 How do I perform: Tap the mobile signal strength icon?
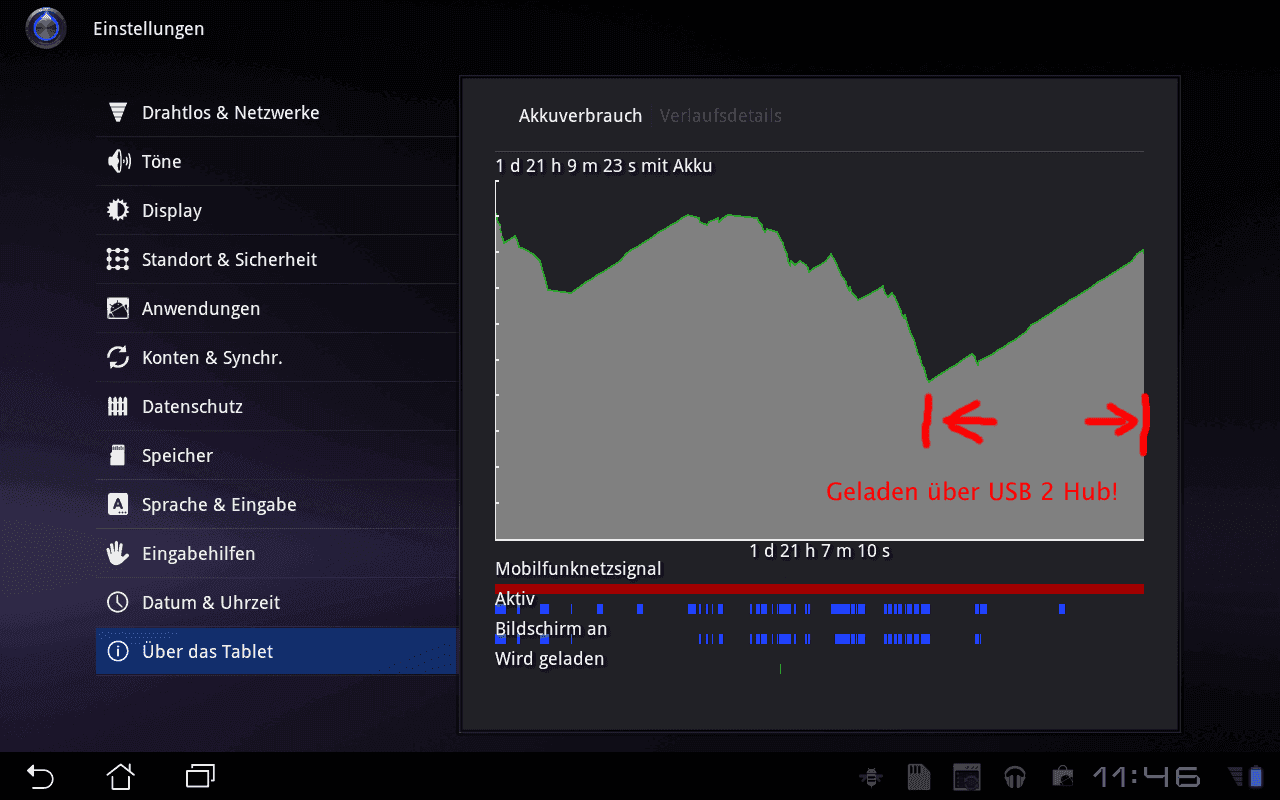click(1236, 776)
